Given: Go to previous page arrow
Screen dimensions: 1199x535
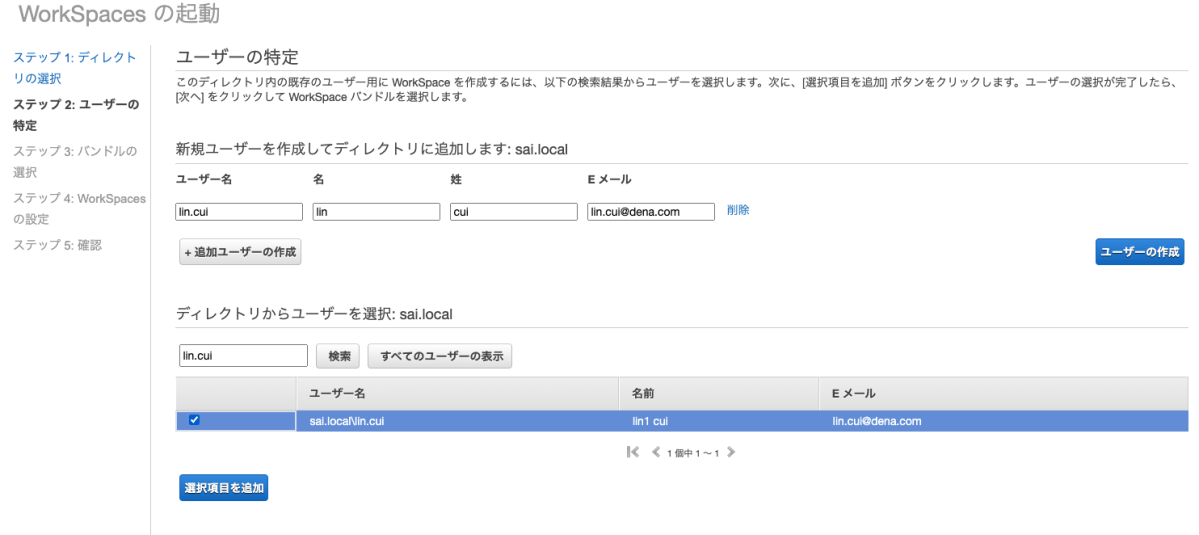Looking at the screenshot, I should click(655, 452).
